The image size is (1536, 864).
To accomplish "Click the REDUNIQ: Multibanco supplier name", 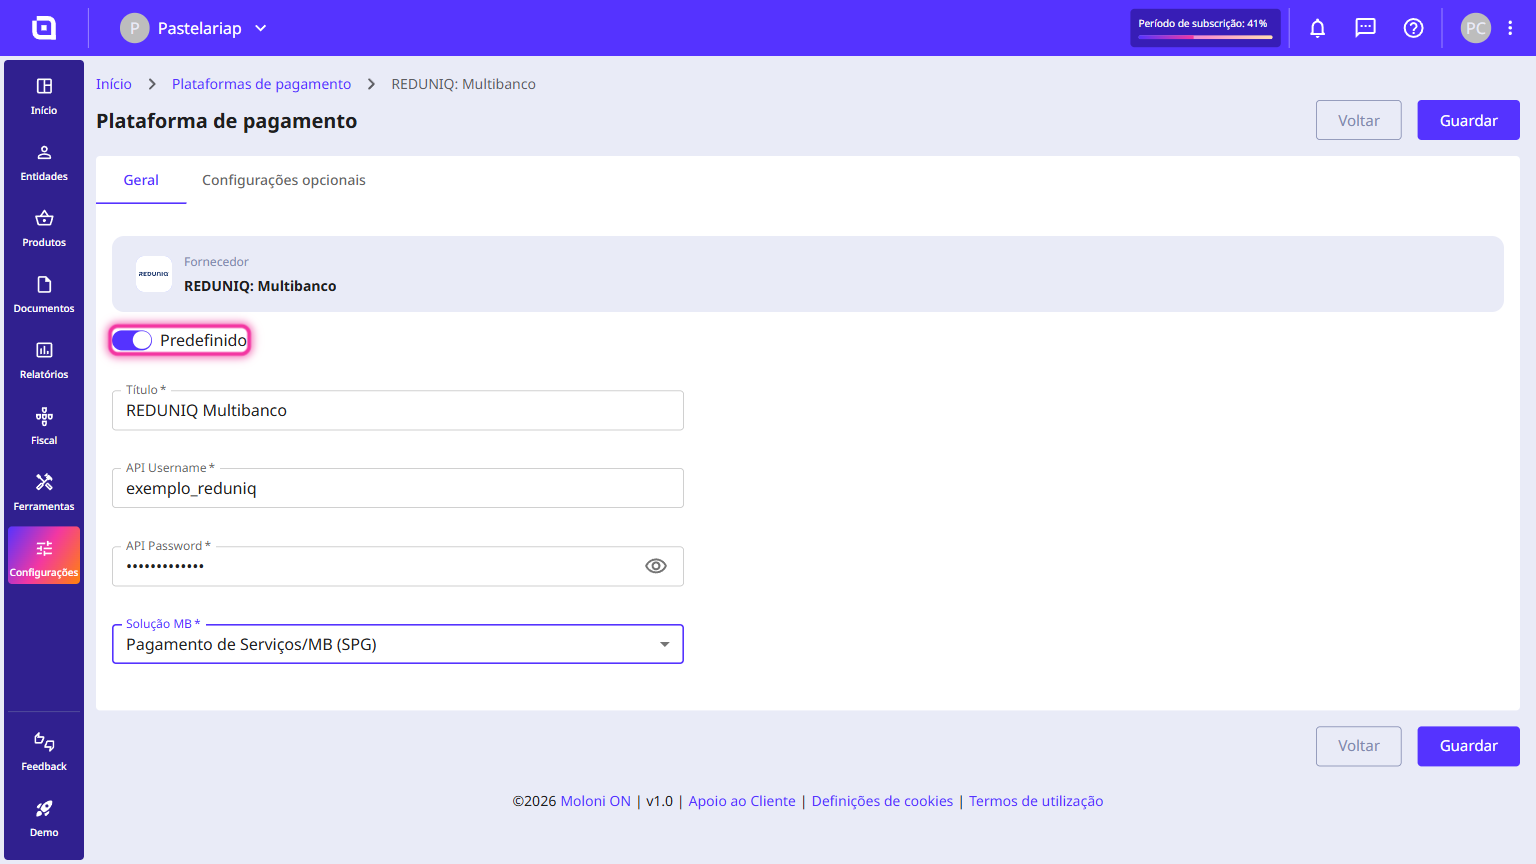I will [260, 286].
